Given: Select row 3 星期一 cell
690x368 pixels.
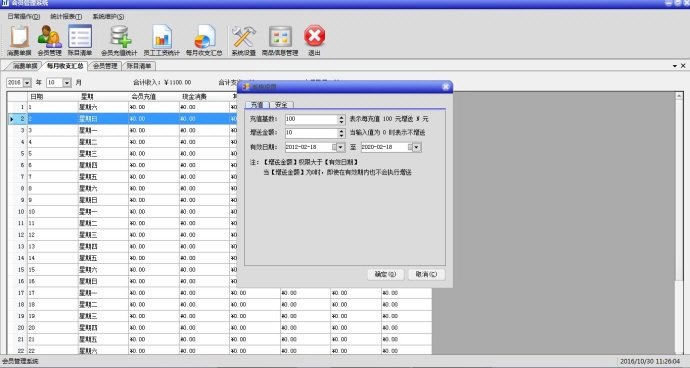Looking at the screenshot, I should click(103, 130).
